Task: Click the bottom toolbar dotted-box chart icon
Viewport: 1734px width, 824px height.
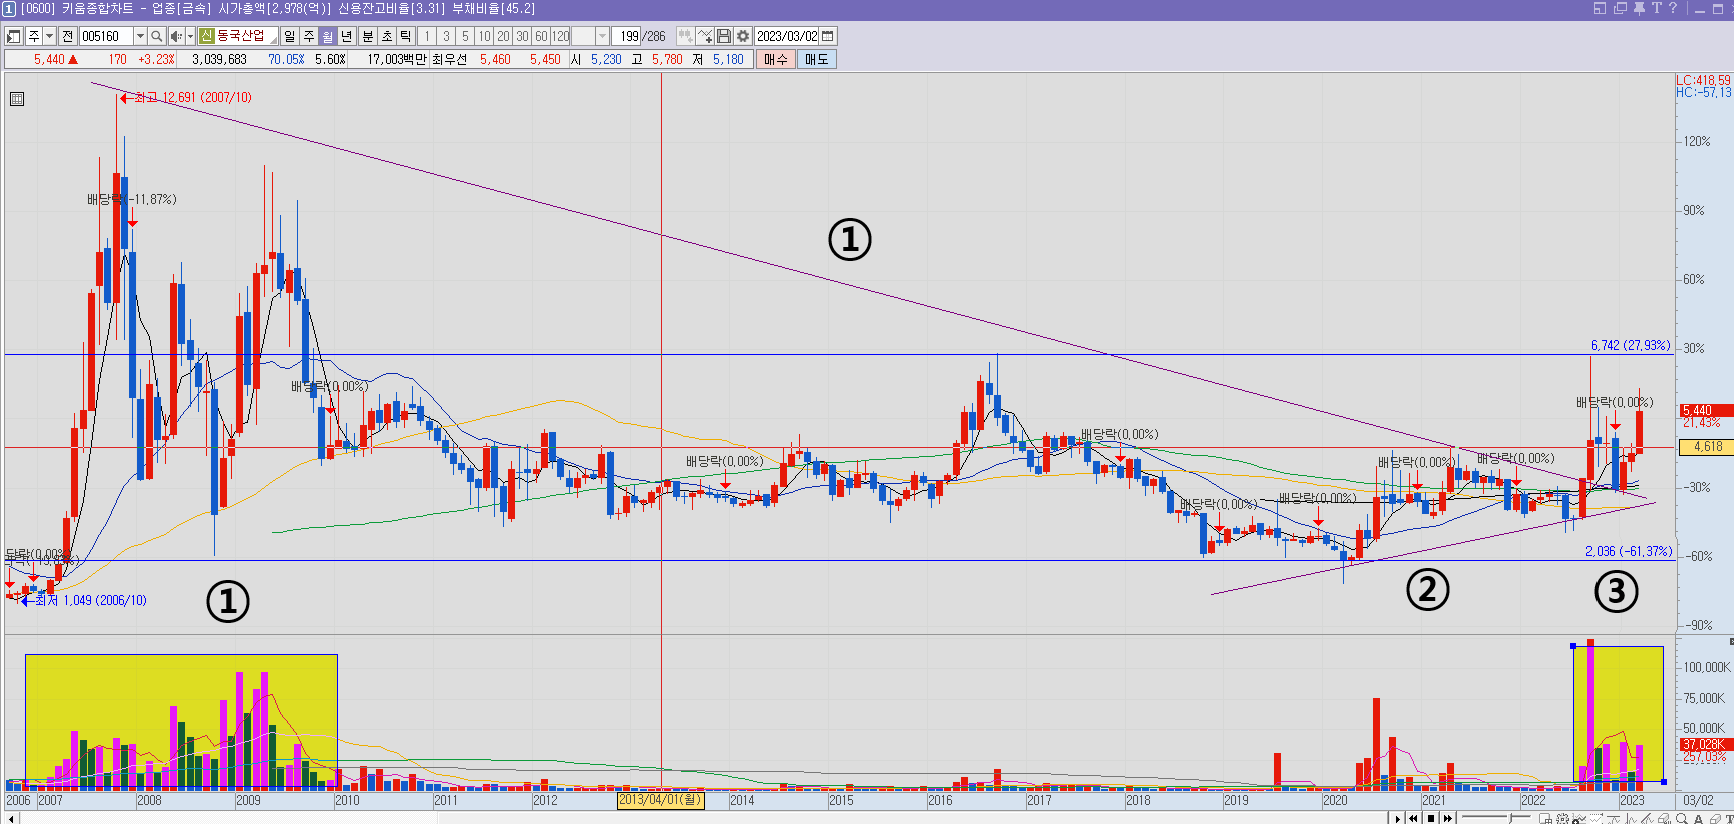Action: click(1596, 818)
